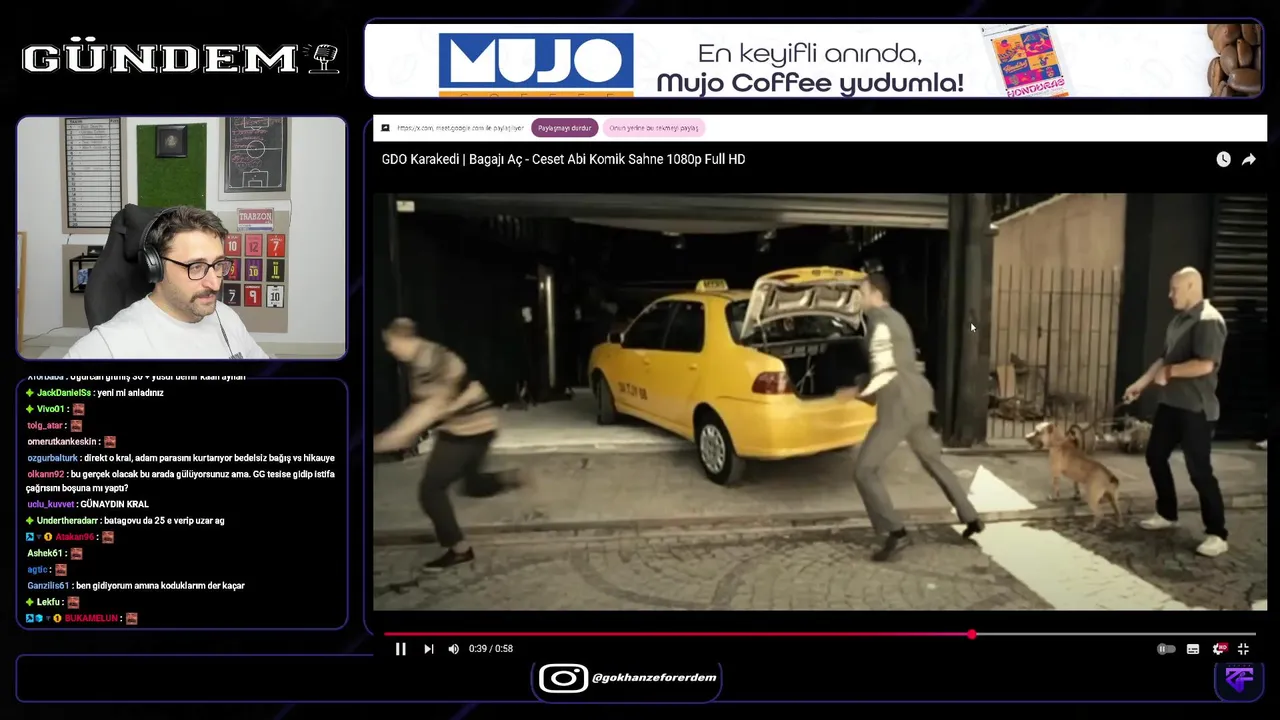Open the Mujo Coffee banner ad

click(x=814, y=60)
